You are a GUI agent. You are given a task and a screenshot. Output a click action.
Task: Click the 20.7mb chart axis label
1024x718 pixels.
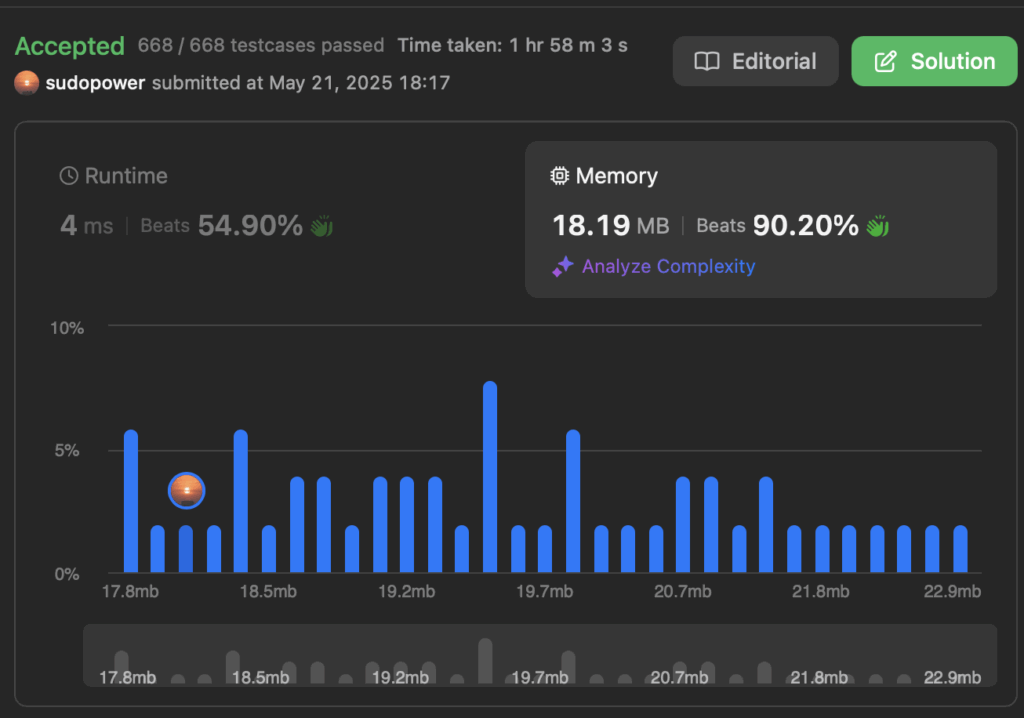click(x=682, y=591)
